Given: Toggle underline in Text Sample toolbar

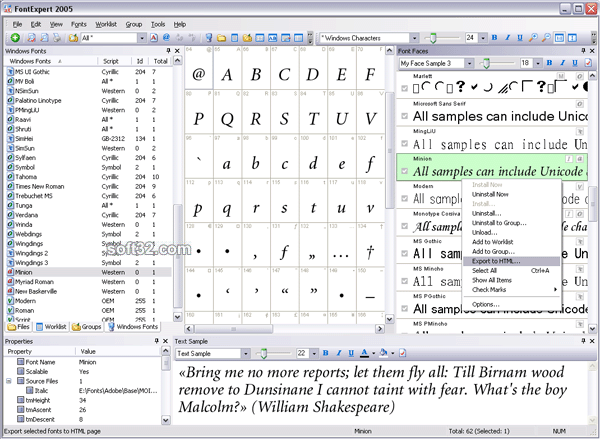Looking at the screenshot, I should click(351, 353).
